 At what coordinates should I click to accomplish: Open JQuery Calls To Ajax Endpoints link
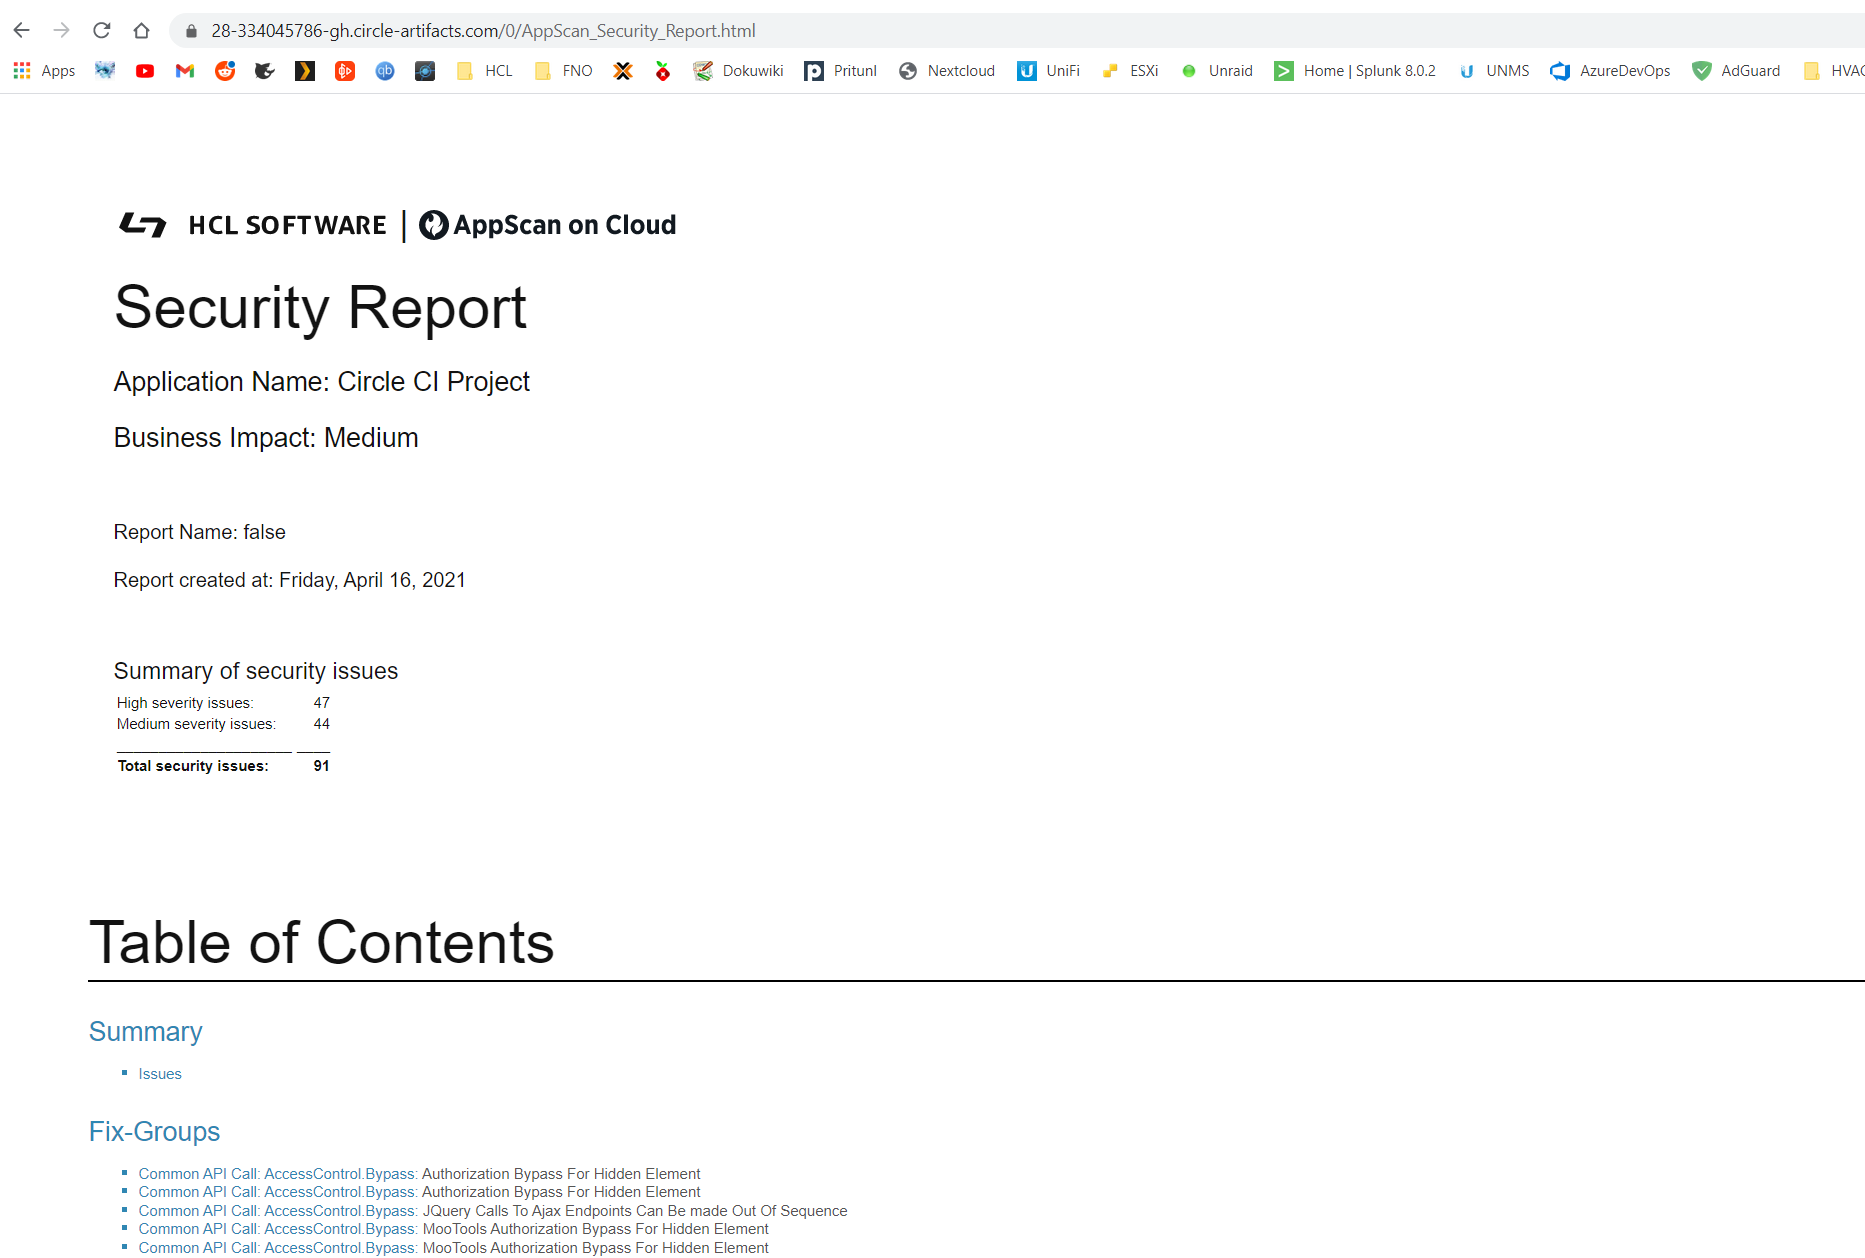pos(493,1211)
